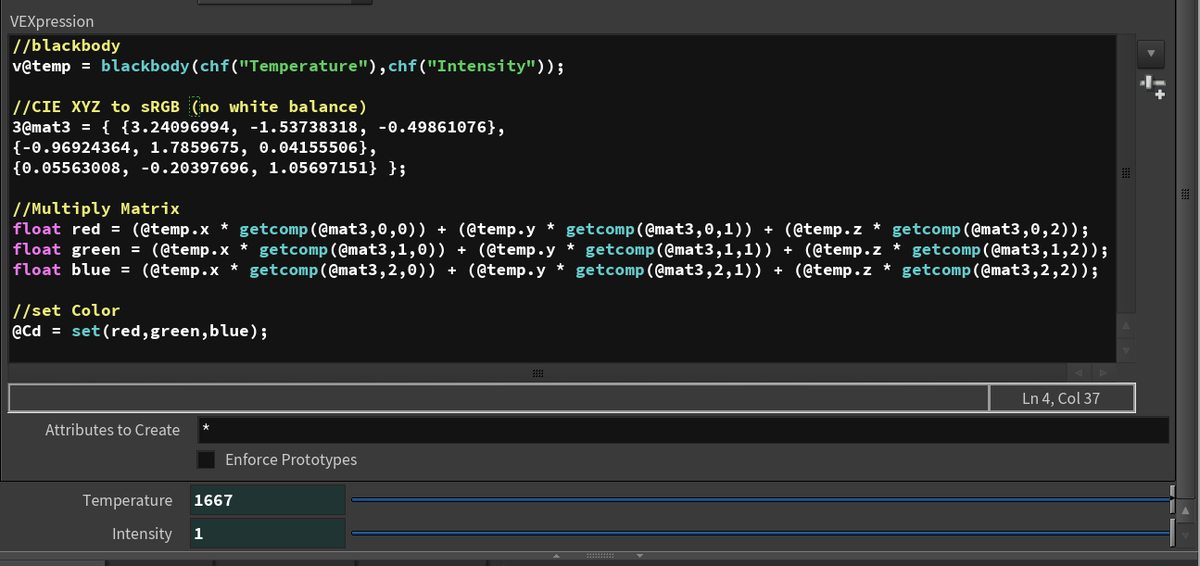Click the Intensity value field
This screenshot has width=1200, height=566.
click(267, 534)
